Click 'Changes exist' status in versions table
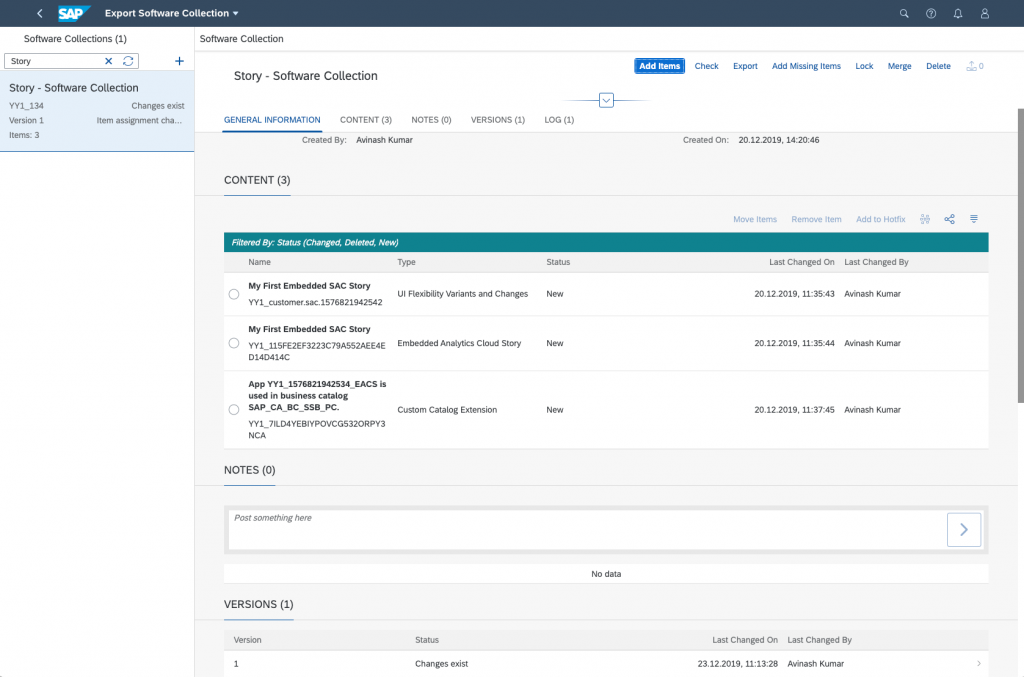Screen dimensions: 1024x677 (441, 664)
